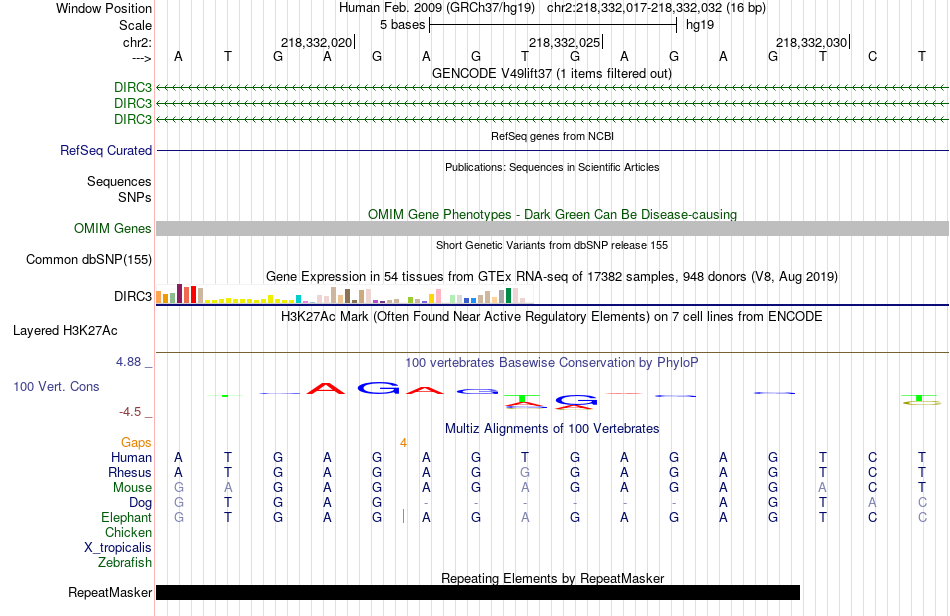Open 100 vertebrates Basewise Conservation by PhyloP title
950x616 pixels.
click(x=552, y=363)
